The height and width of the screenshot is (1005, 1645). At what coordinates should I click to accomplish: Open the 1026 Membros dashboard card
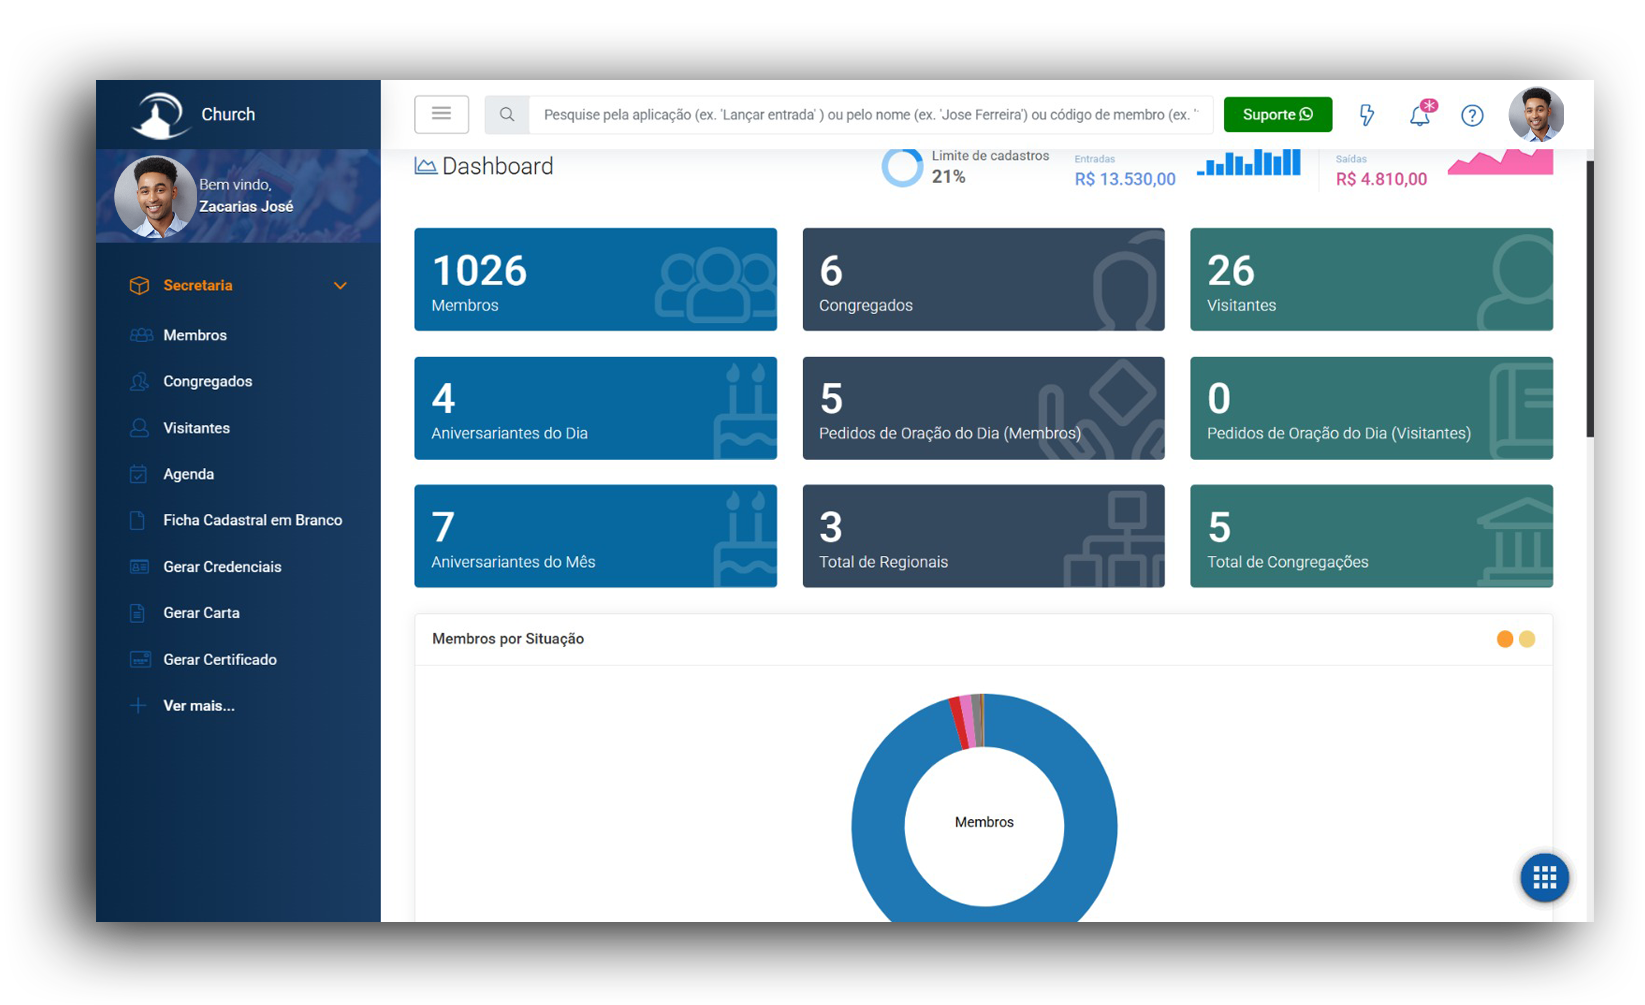click(595, 279)
